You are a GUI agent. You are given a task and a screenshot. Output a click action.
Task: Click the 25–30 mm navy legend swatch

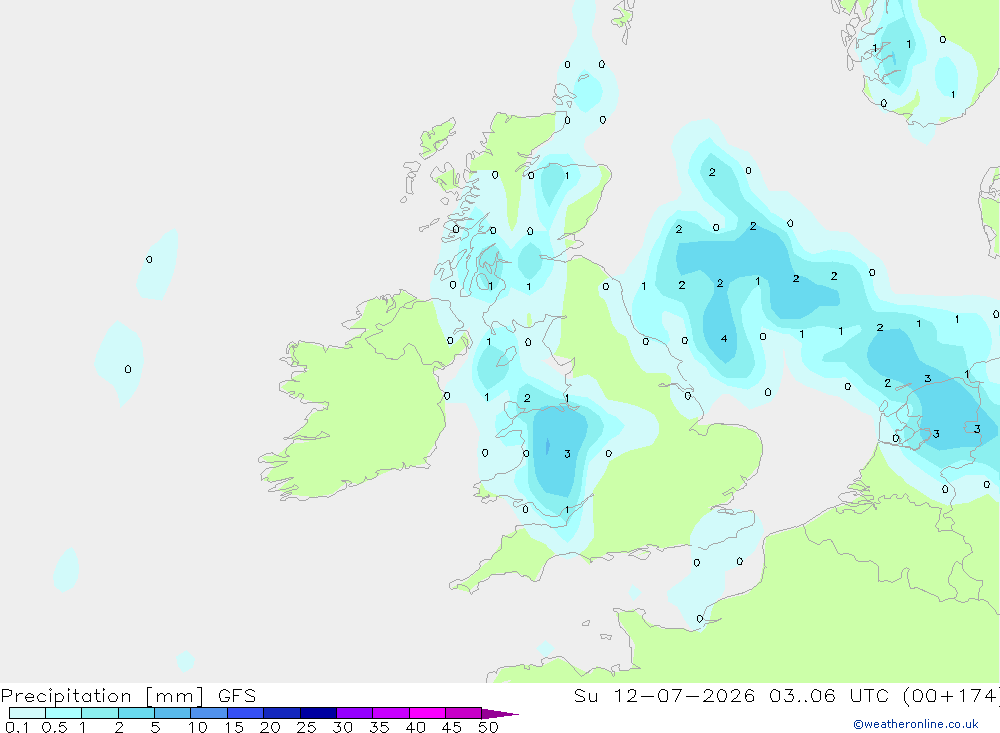click(x=318, y=713)
